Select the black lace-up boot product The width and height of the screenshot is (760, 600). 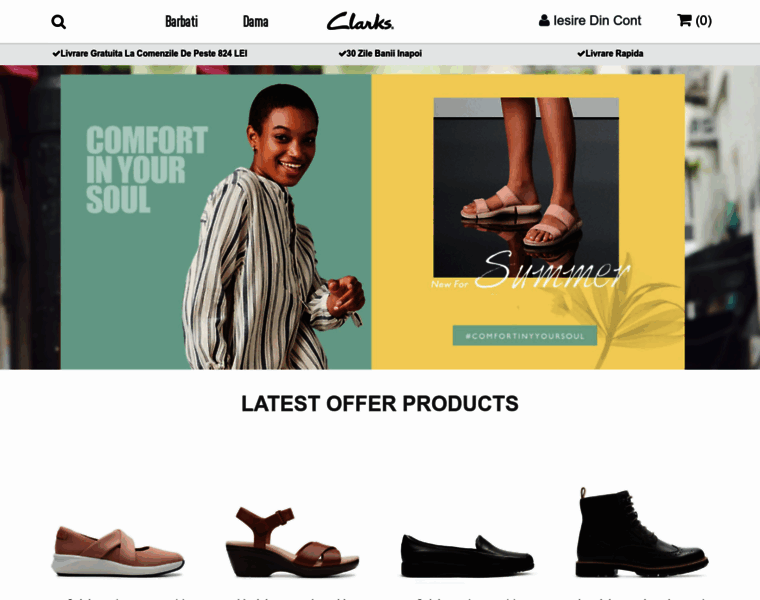pyautogui.click(x=642, y=533)
